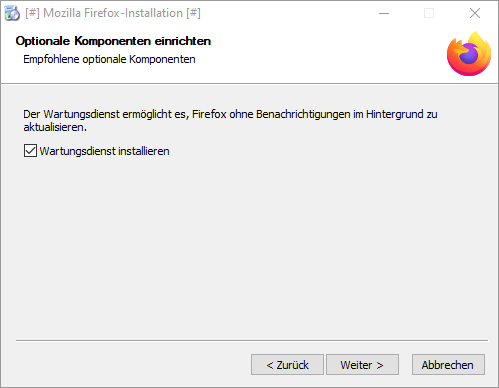Click the white header panel beside the logo

point(320,53)
